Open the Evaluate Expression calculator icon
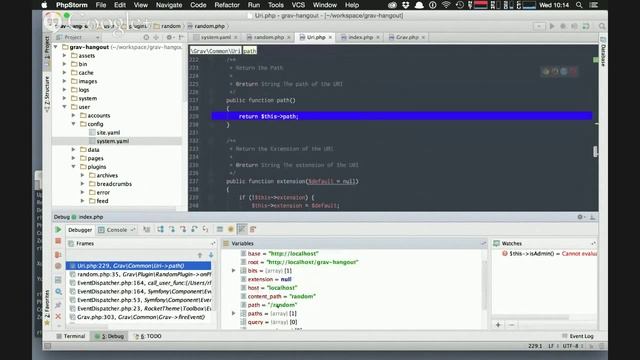The height and width of the screenshot is (360, 640). pos(220,229)
